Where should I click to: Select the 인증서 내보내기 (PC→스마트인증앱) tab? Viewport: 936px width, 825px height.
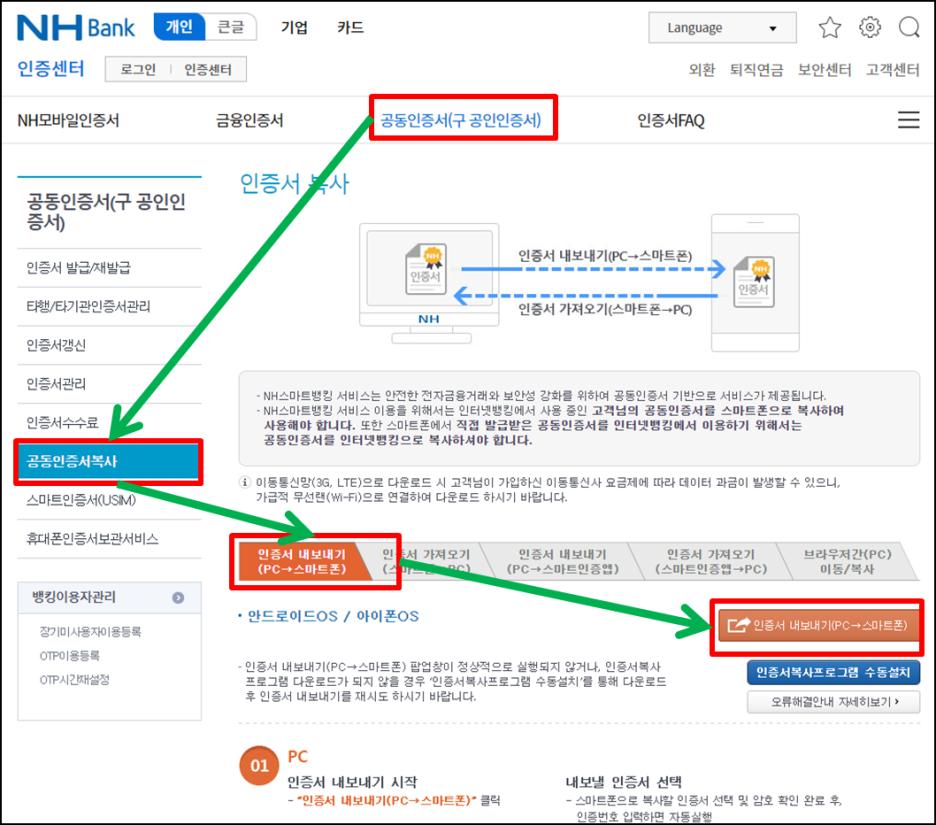[562, 562]
